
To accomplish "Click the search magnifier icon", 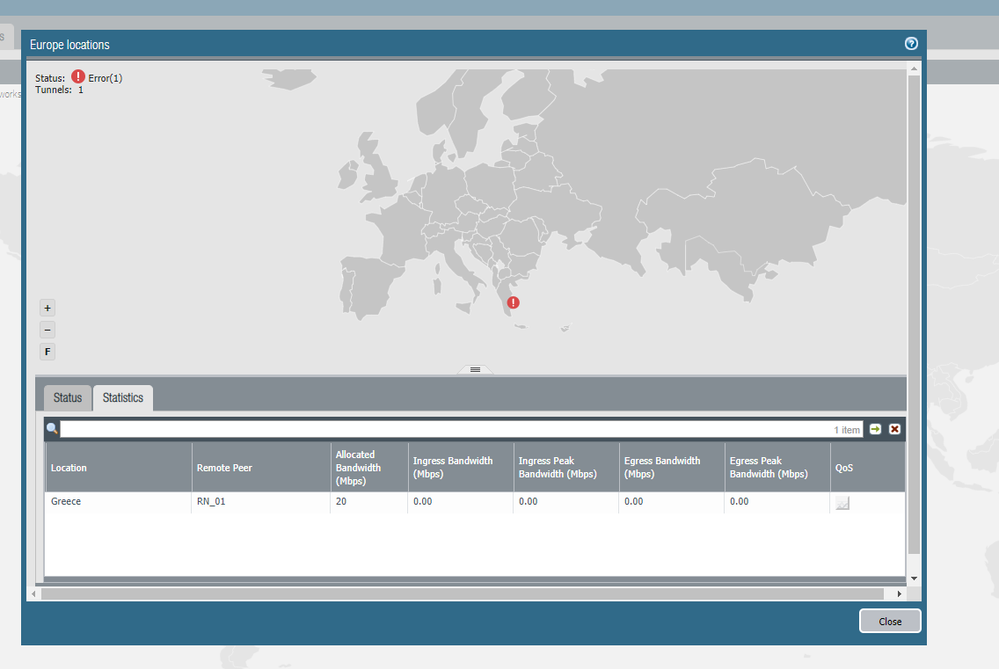I will click(52, 429).
